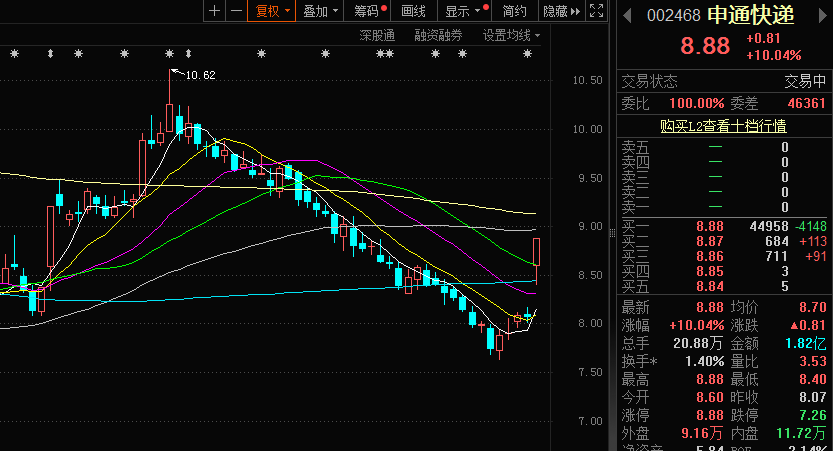Open the 筹码 chip distribution panel
This screenshot has height=451, width=833.
pyautogui.click(x=367, y=11)
